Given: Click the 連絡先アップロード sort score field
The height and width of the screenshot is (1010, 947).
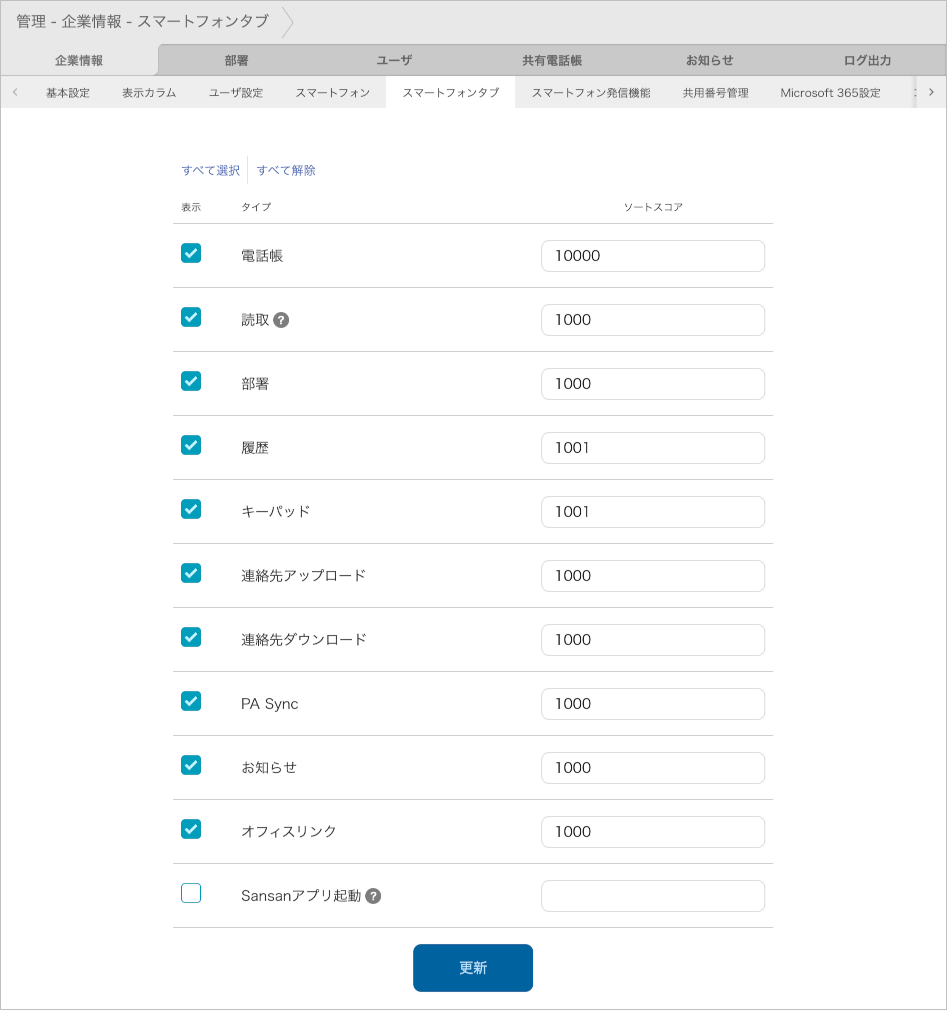Looking at the screenshot, I should point(653,576).
